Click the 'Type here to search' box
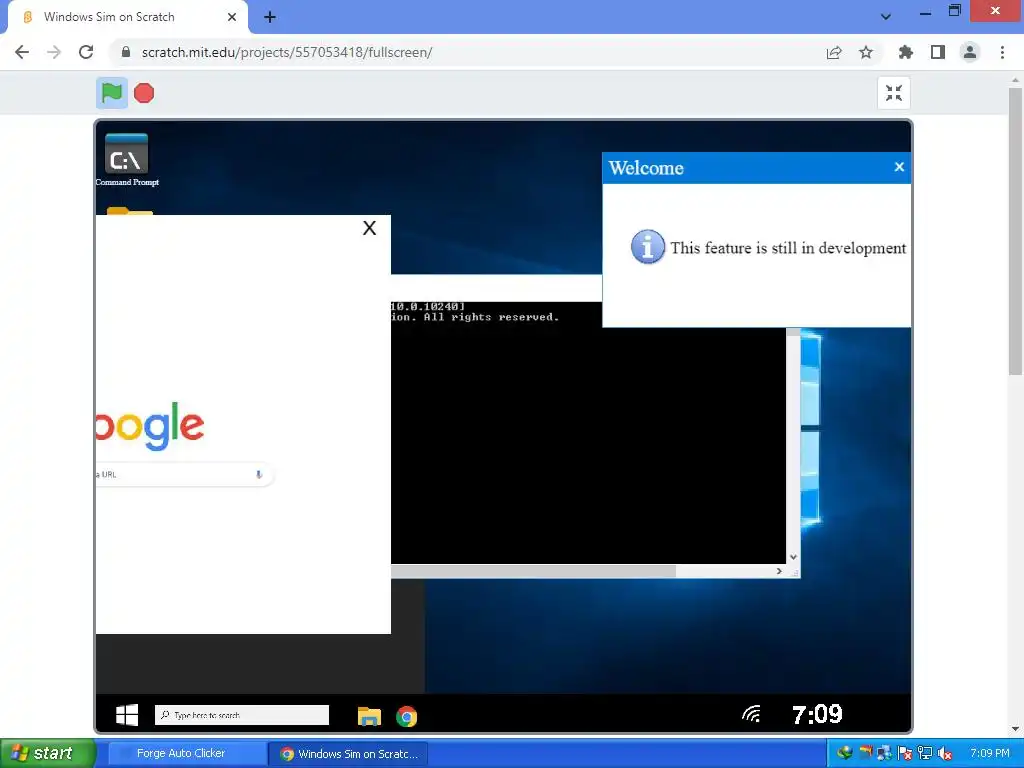This screenshot has height=768, width=1024. click(x=242, y=715)
